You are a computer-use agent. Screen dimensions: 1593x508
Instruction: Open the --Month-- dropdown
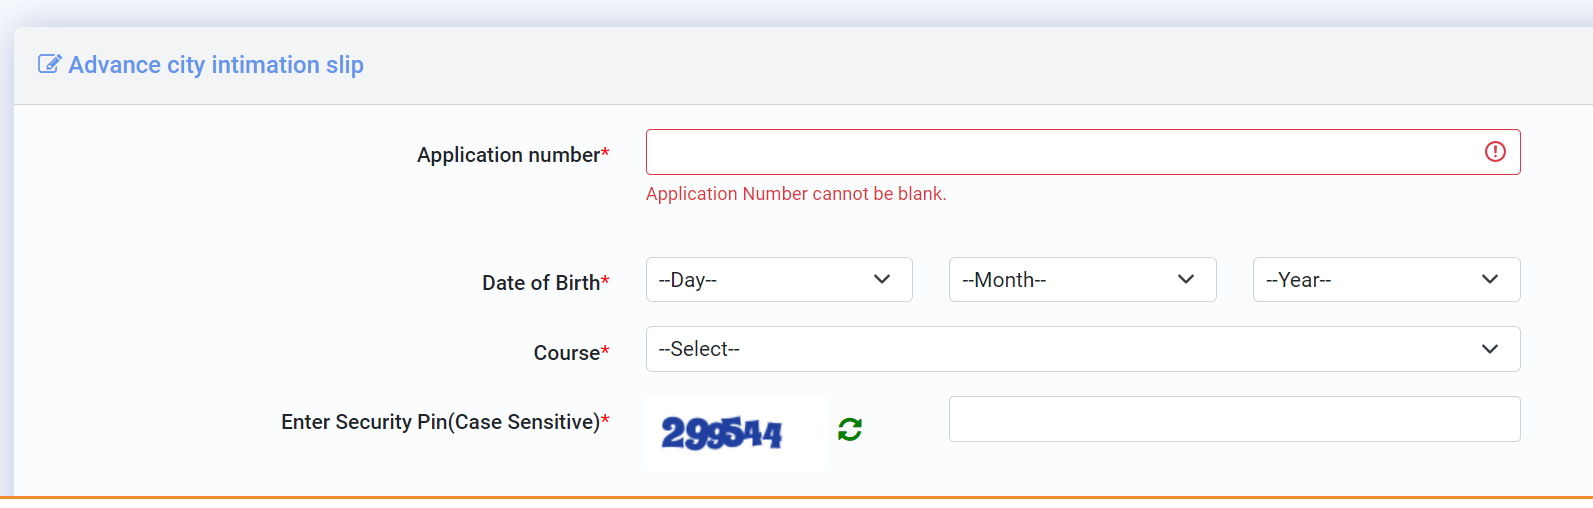(1082, 280)
